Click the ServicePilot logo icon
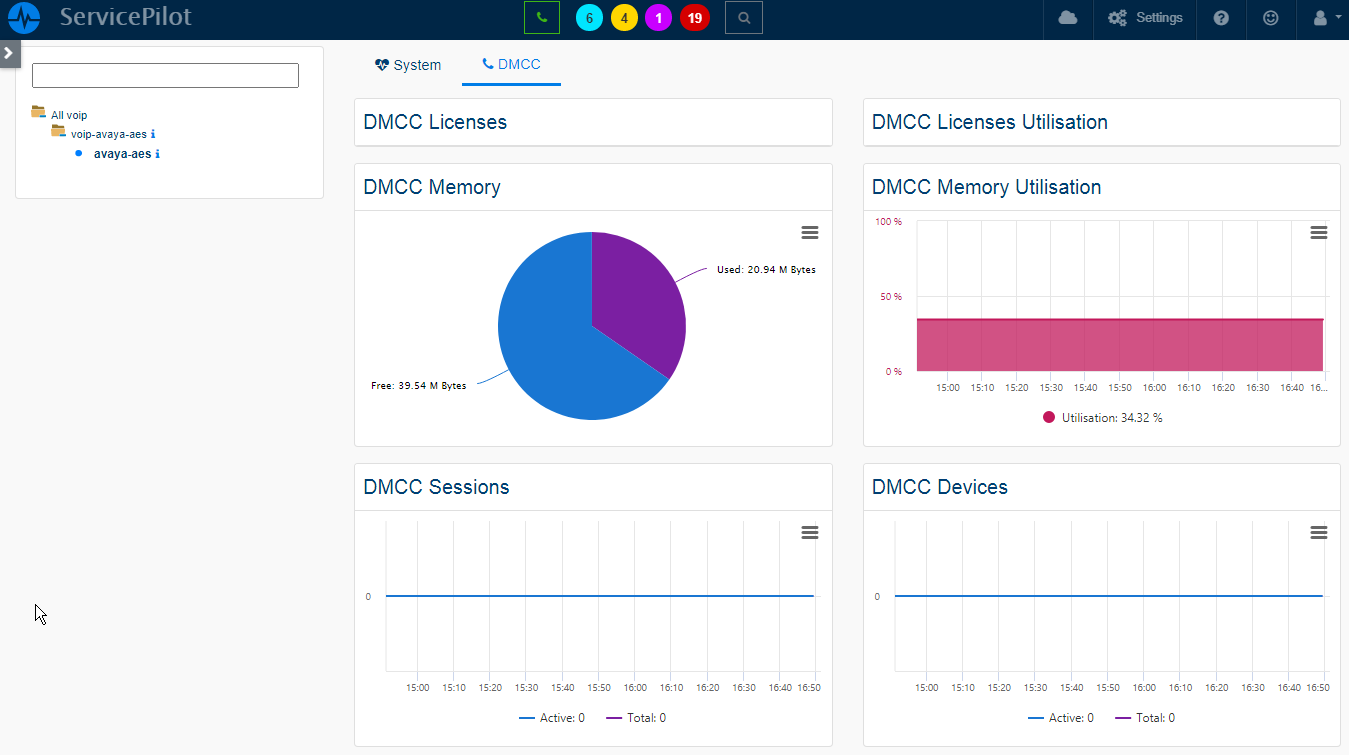 (x=24, y=18)
